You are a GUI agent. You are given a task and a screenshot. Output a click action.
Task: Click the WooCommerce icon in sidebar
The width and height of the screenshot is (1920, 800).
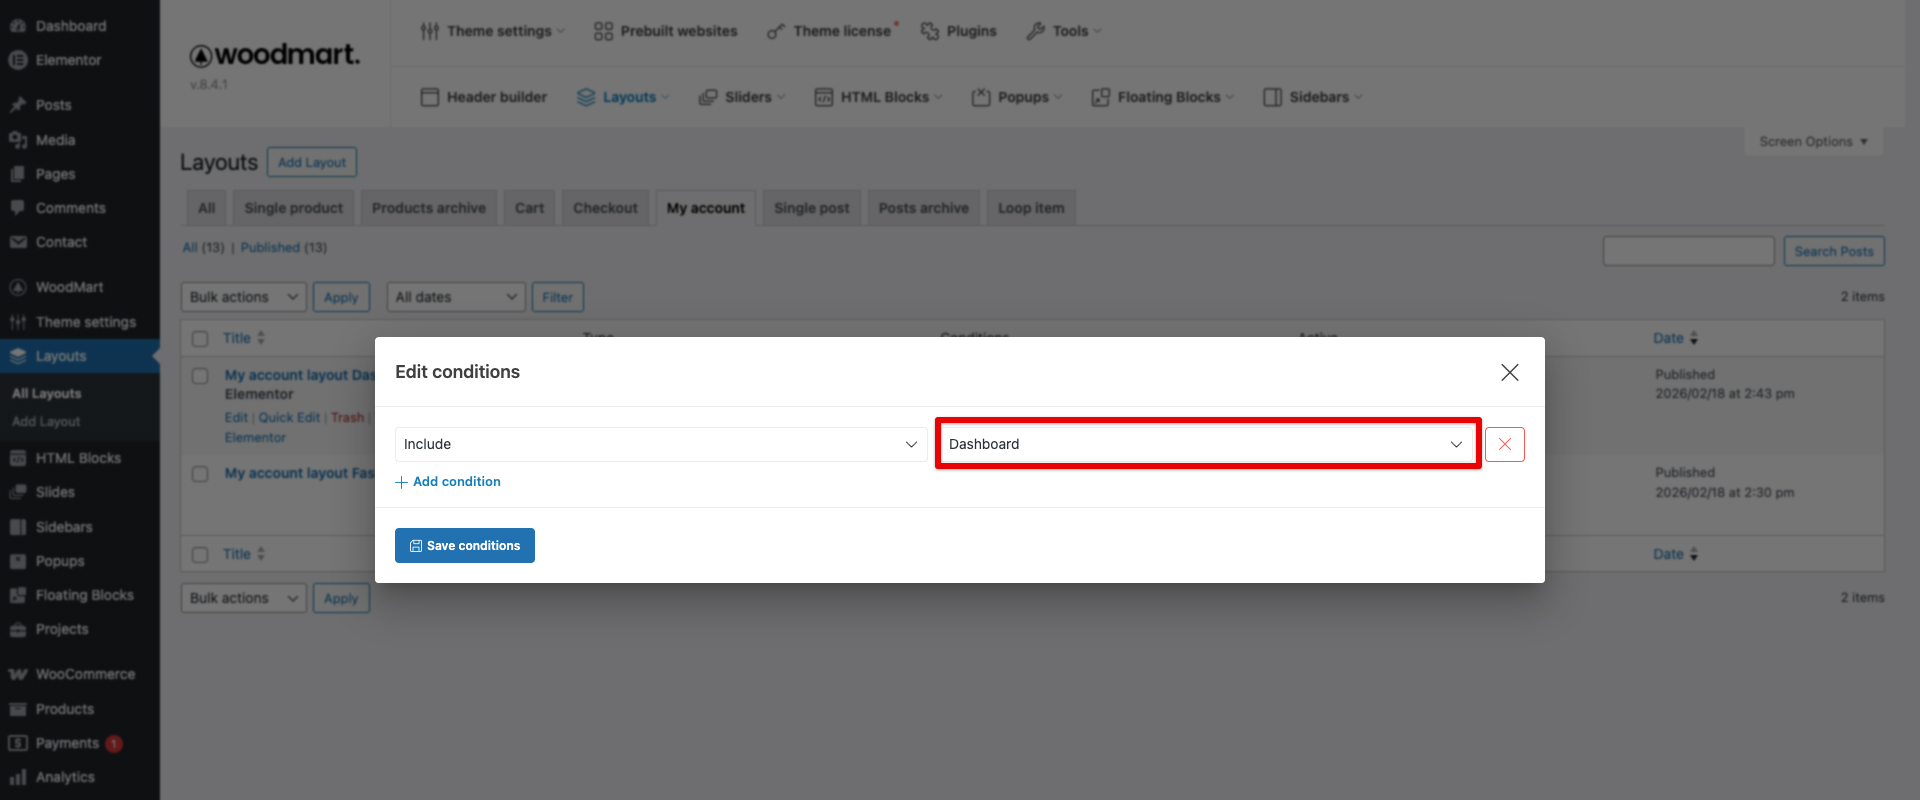18,674
